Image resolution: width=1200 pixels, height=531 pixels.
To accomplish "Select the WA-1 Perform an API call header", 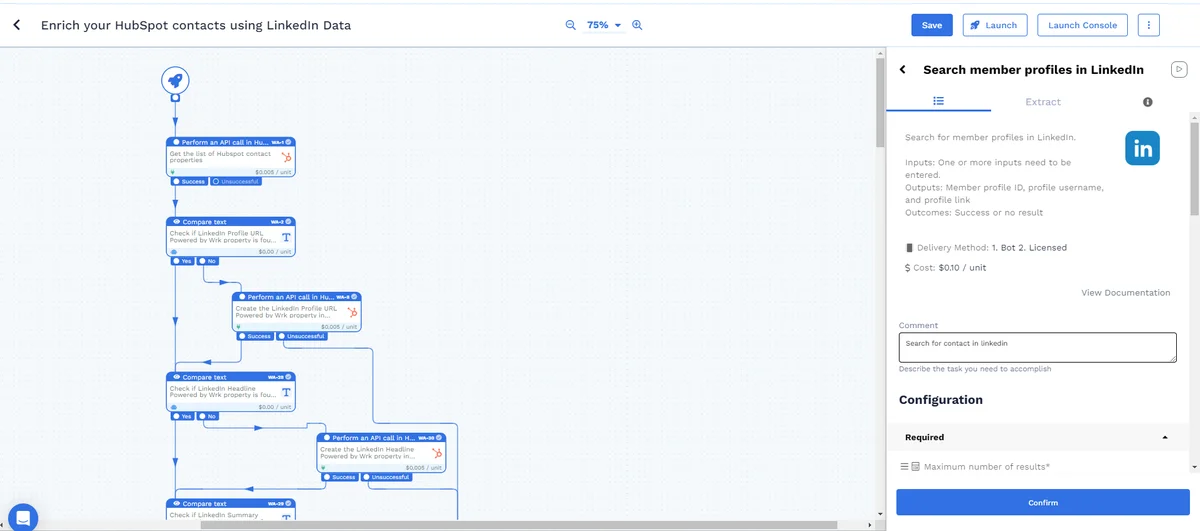I will click(x=231, y=142).
